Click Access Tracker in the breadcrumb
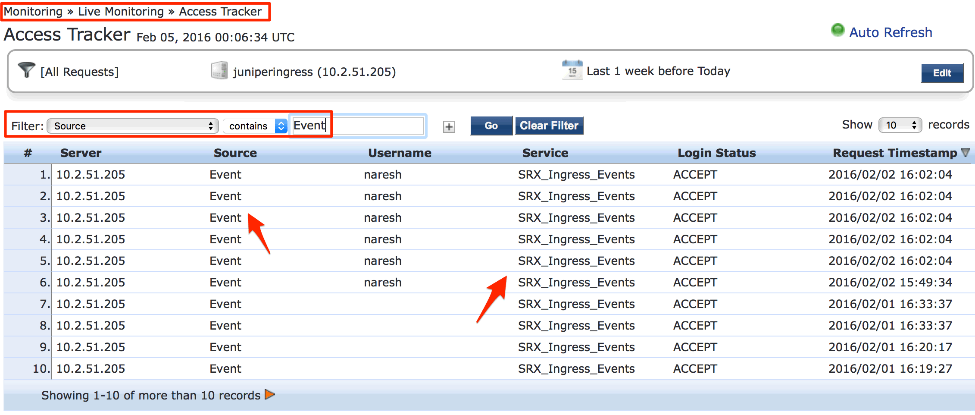This screenshot has width=975, height=415. (220, 11)
